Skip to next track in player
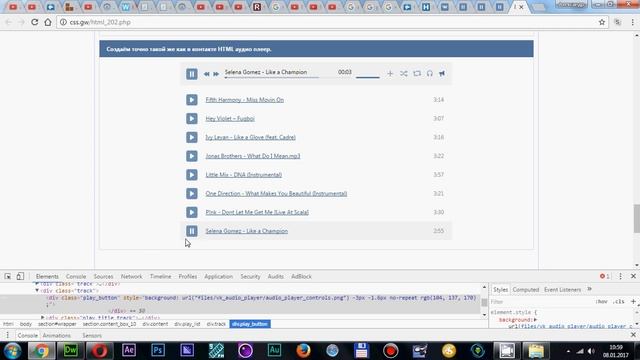Screen dimensions: 640x360 pos(216,74)
